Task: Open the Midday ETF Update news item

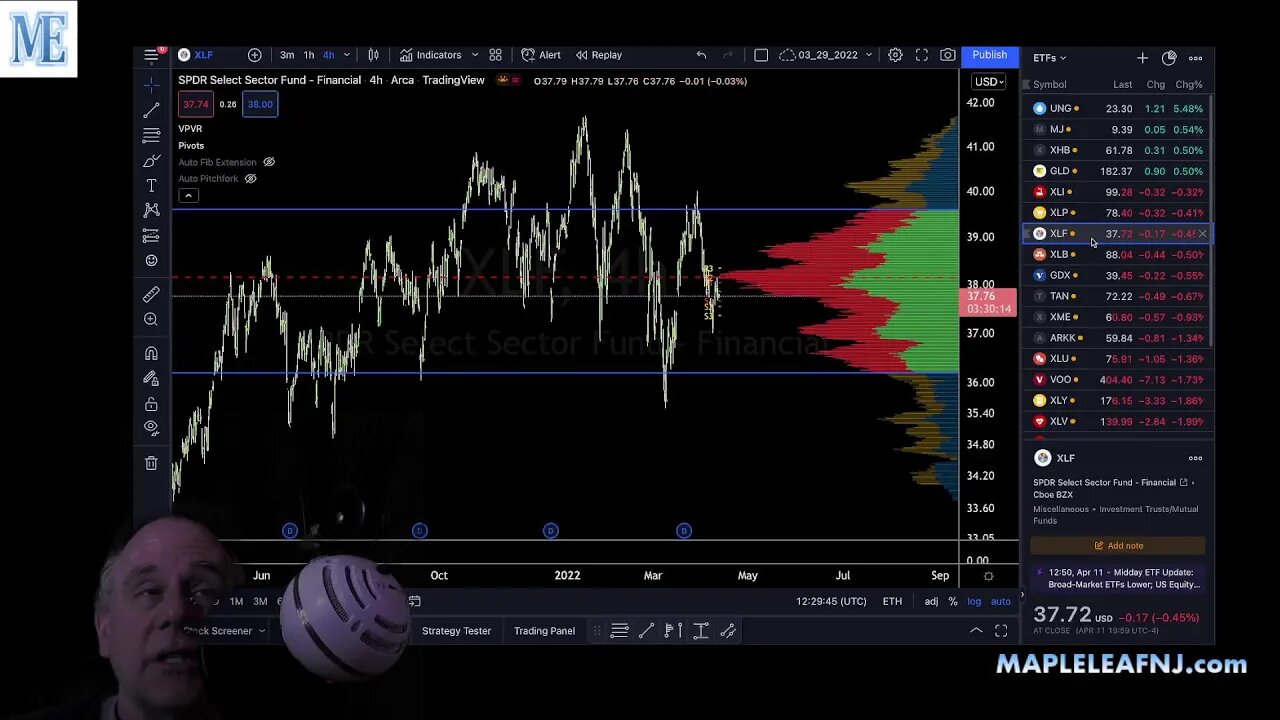Action: 1117,578
